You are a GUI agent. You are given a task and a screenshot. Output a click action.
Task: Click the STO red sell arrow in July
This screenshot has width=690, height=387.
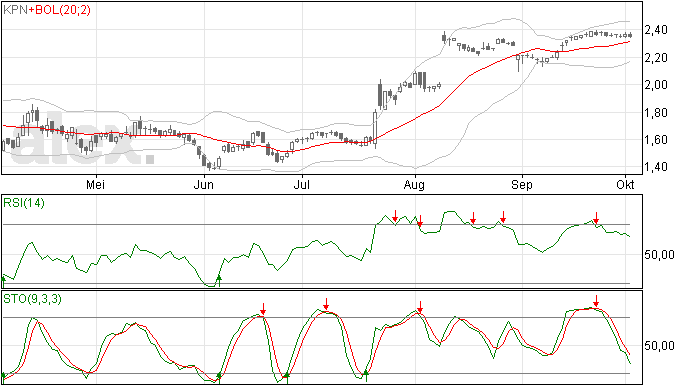[x=326, y=304]
